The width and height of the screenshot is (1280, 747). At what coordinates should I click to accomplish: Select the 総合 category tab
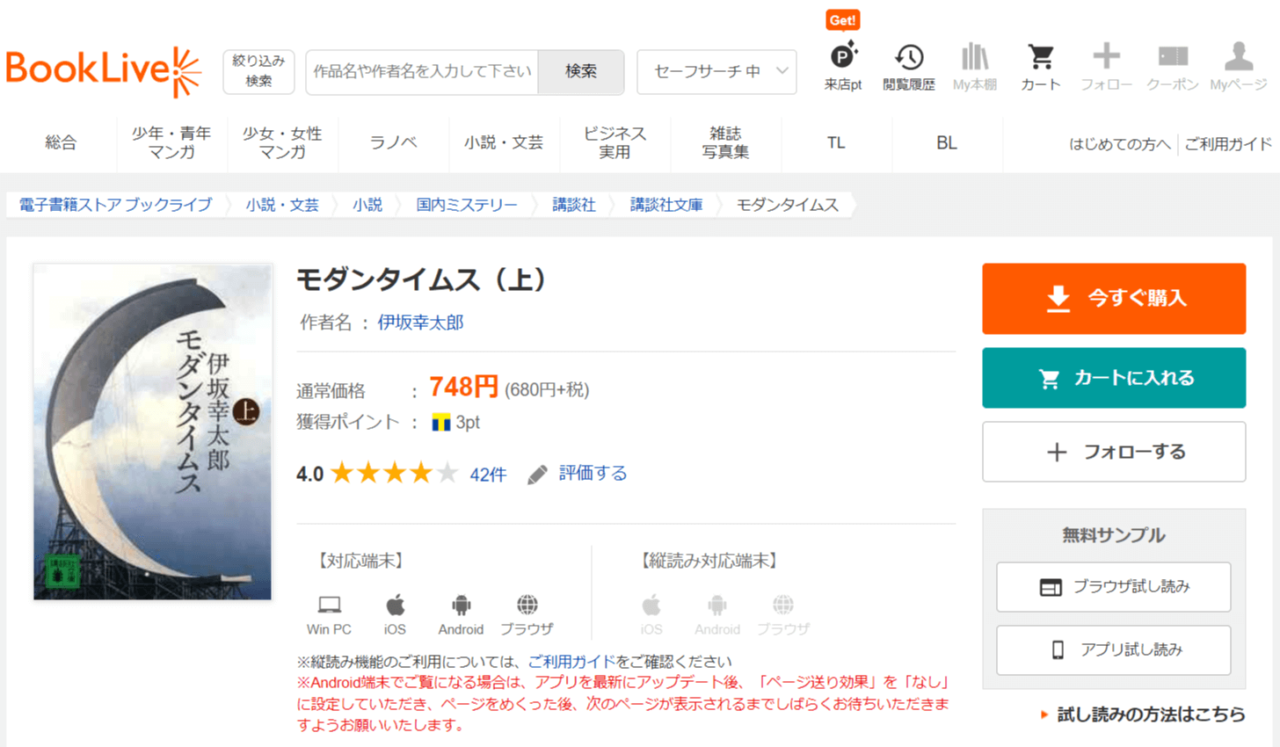60,143
